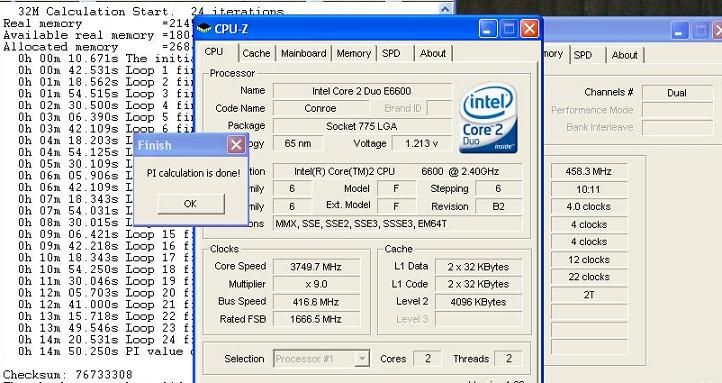
Task: Open the Cache tab in CPU-Z
Action: 256,53
